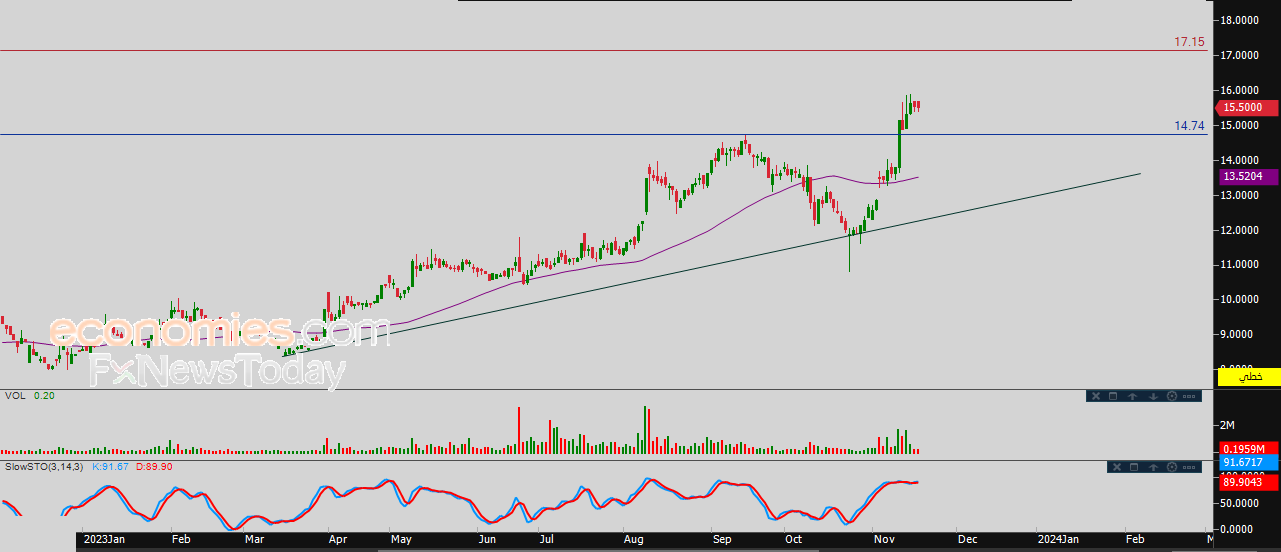The width and height of the screenshot is (1281, 552).
Task: Click the 15.5000 current price tag
Action: 1249,107
